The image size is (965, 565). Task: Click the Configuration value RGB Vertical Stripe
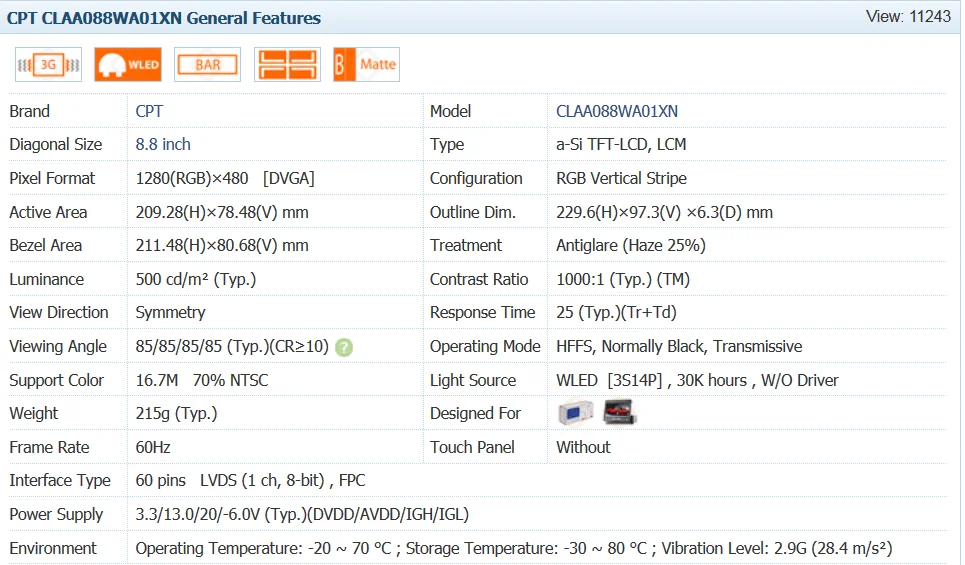tap(622, 178)
